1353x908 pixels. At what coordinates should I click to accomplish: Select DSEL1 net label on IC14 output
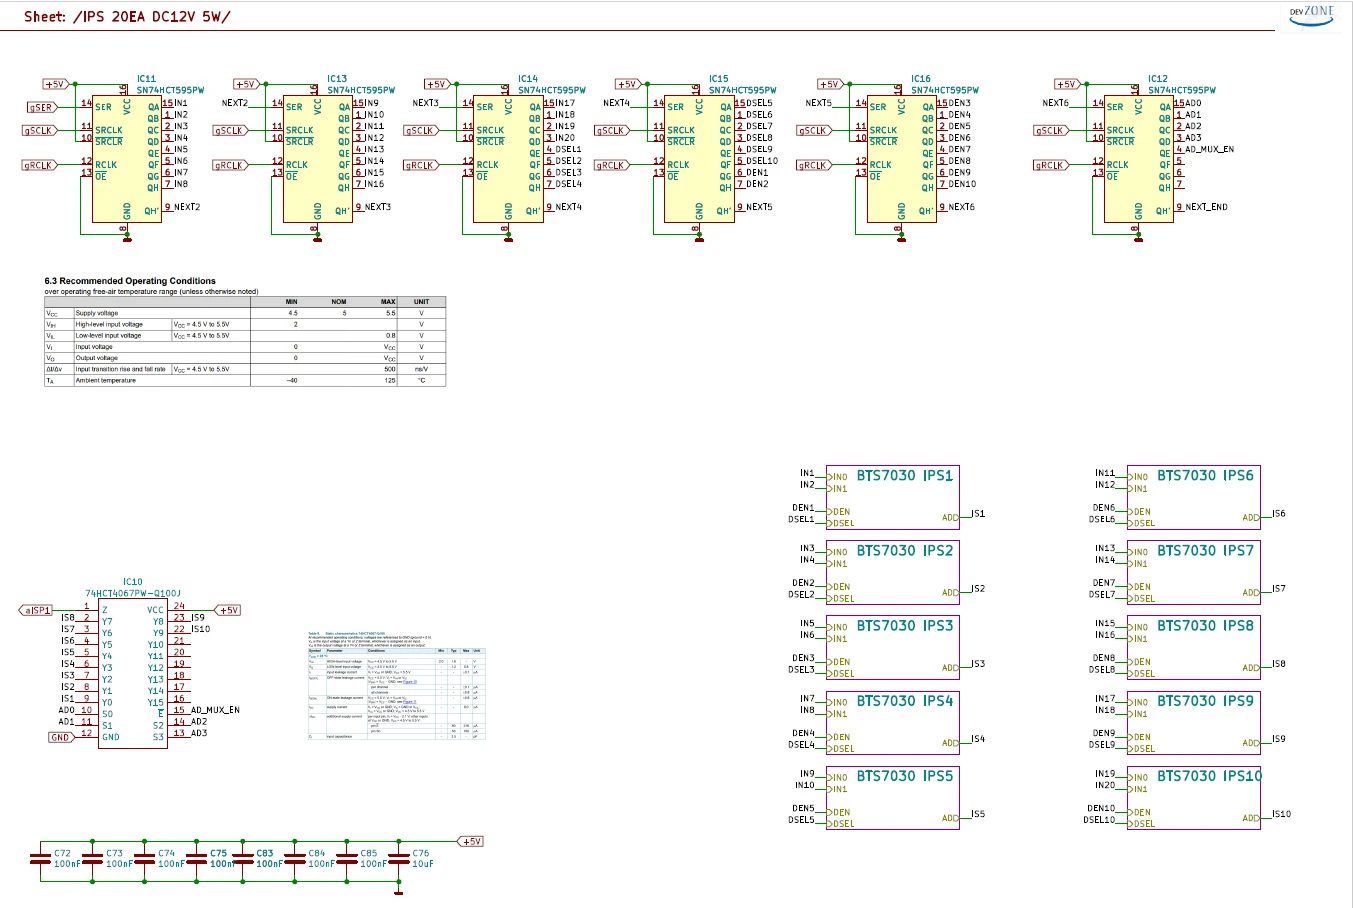pos(568,149)
